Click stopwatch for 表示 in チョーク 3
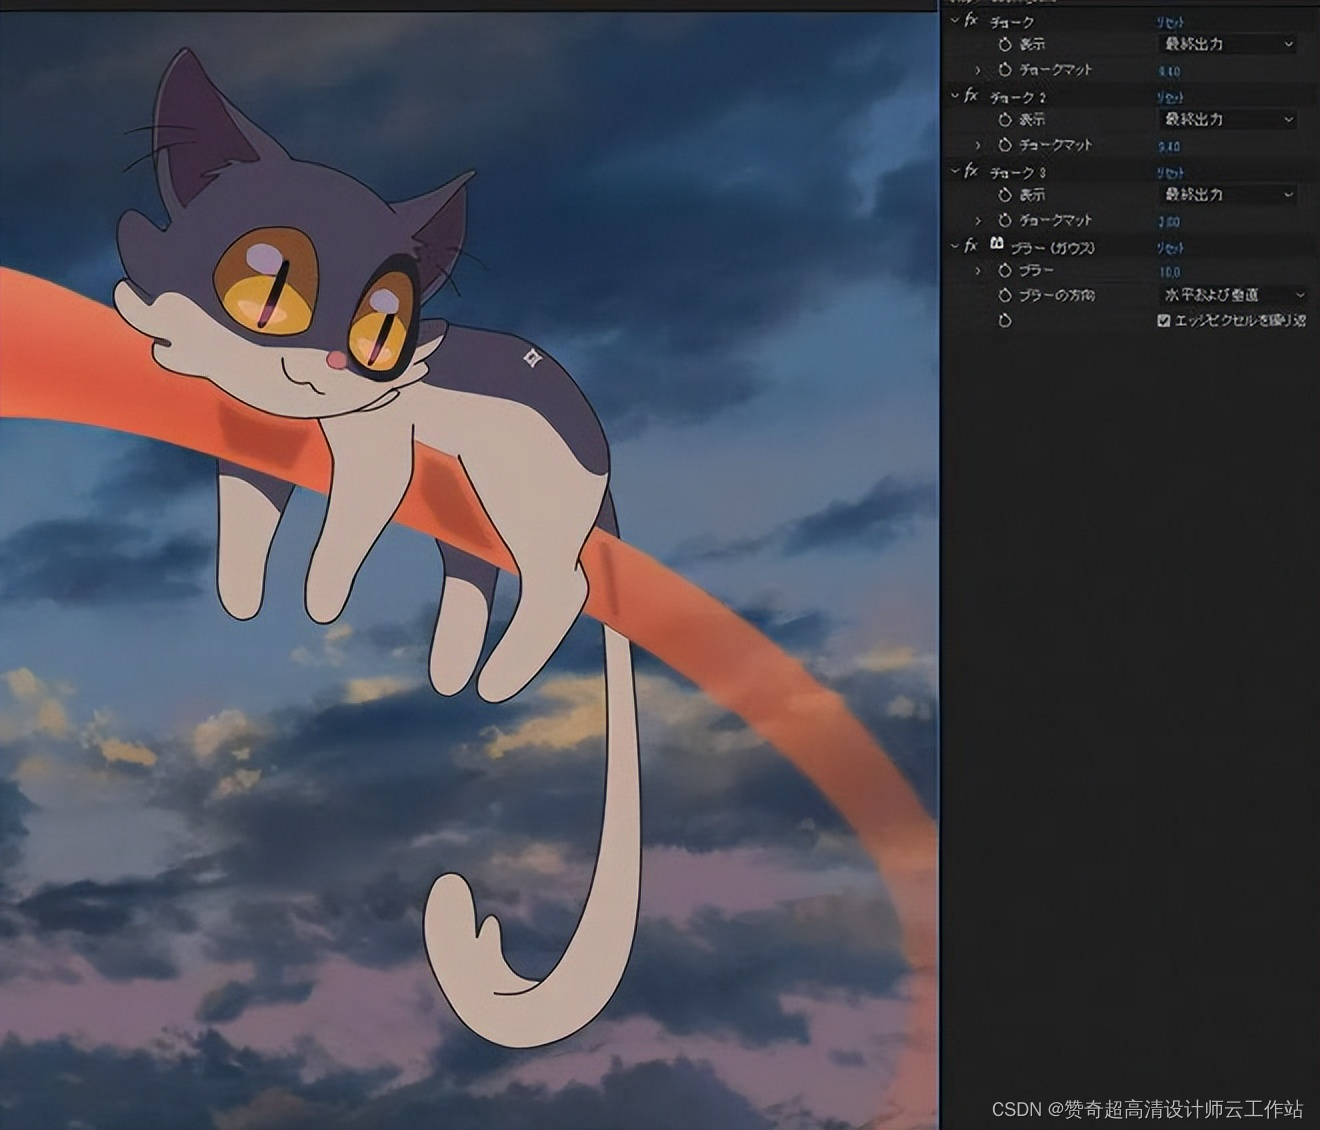This screenshot has height=1130, width=1320. (x=1005, y=195)
